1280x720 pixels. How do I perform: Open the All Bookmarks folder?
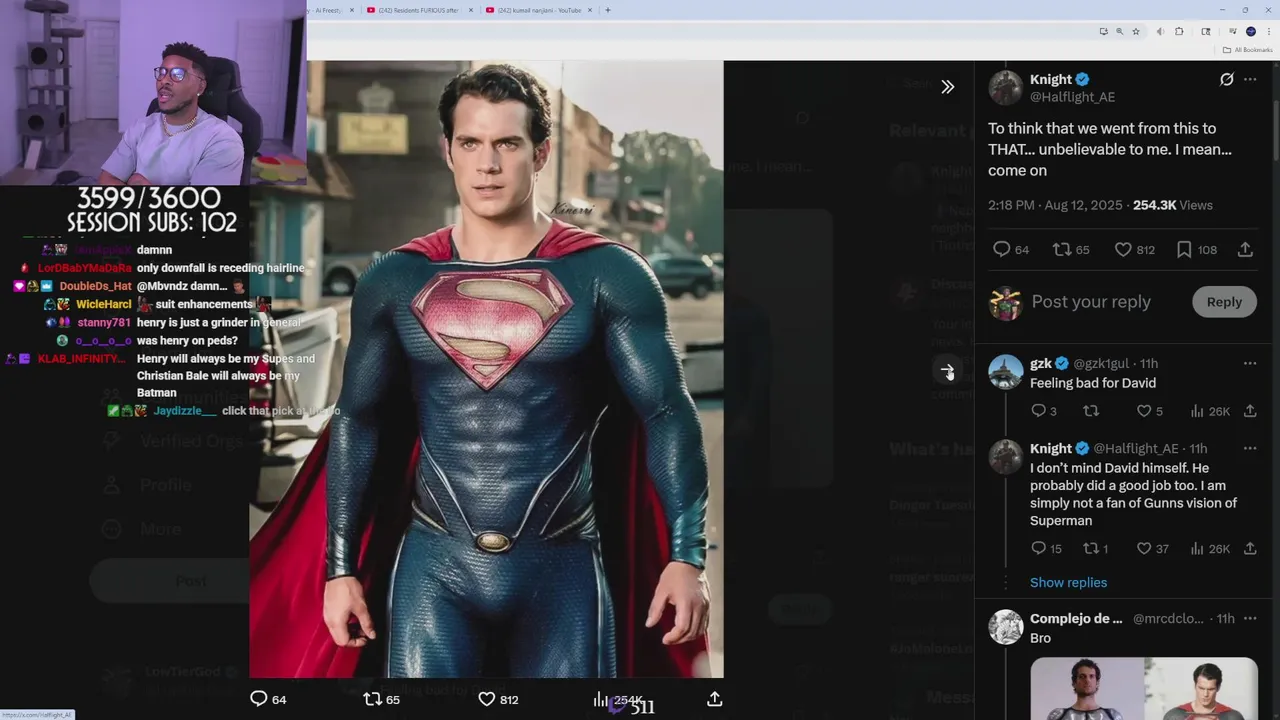pos(1248,50)
